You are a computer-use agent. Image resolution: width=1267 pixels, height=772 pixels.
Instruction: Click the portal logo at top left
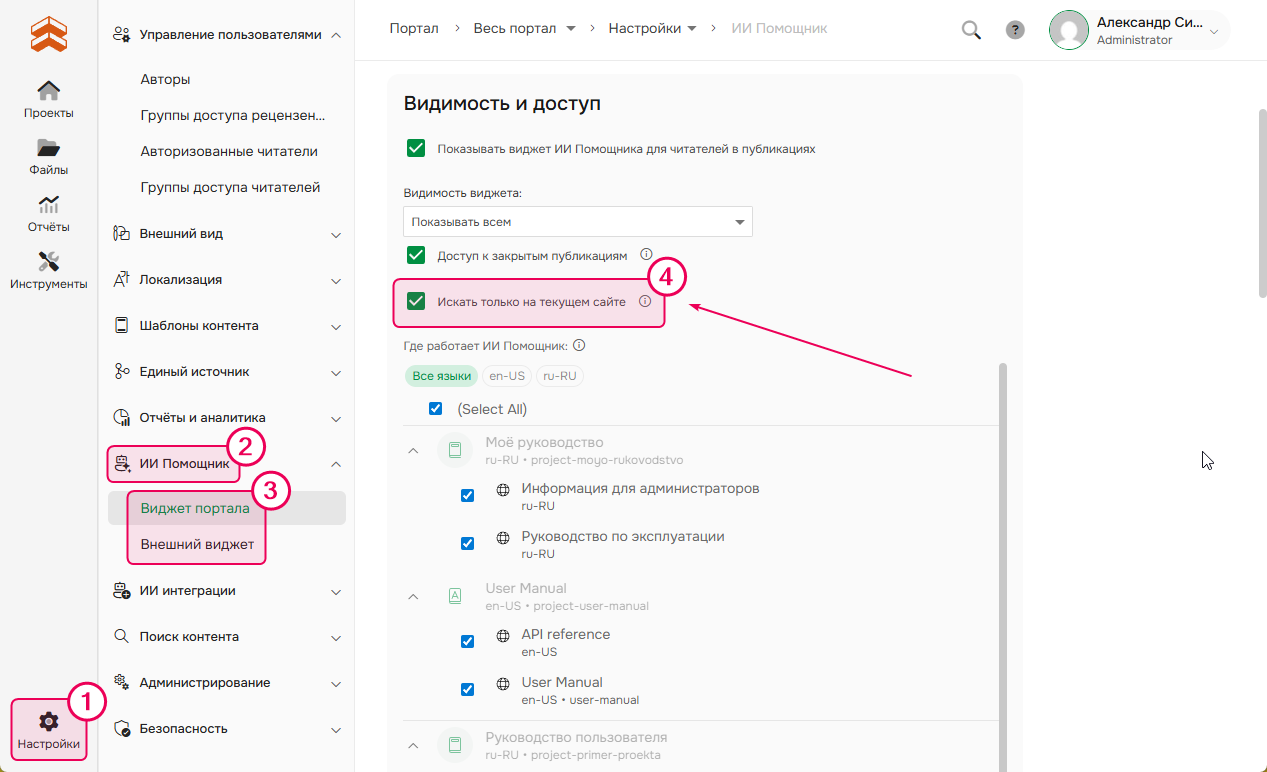(x=49, y=34)
